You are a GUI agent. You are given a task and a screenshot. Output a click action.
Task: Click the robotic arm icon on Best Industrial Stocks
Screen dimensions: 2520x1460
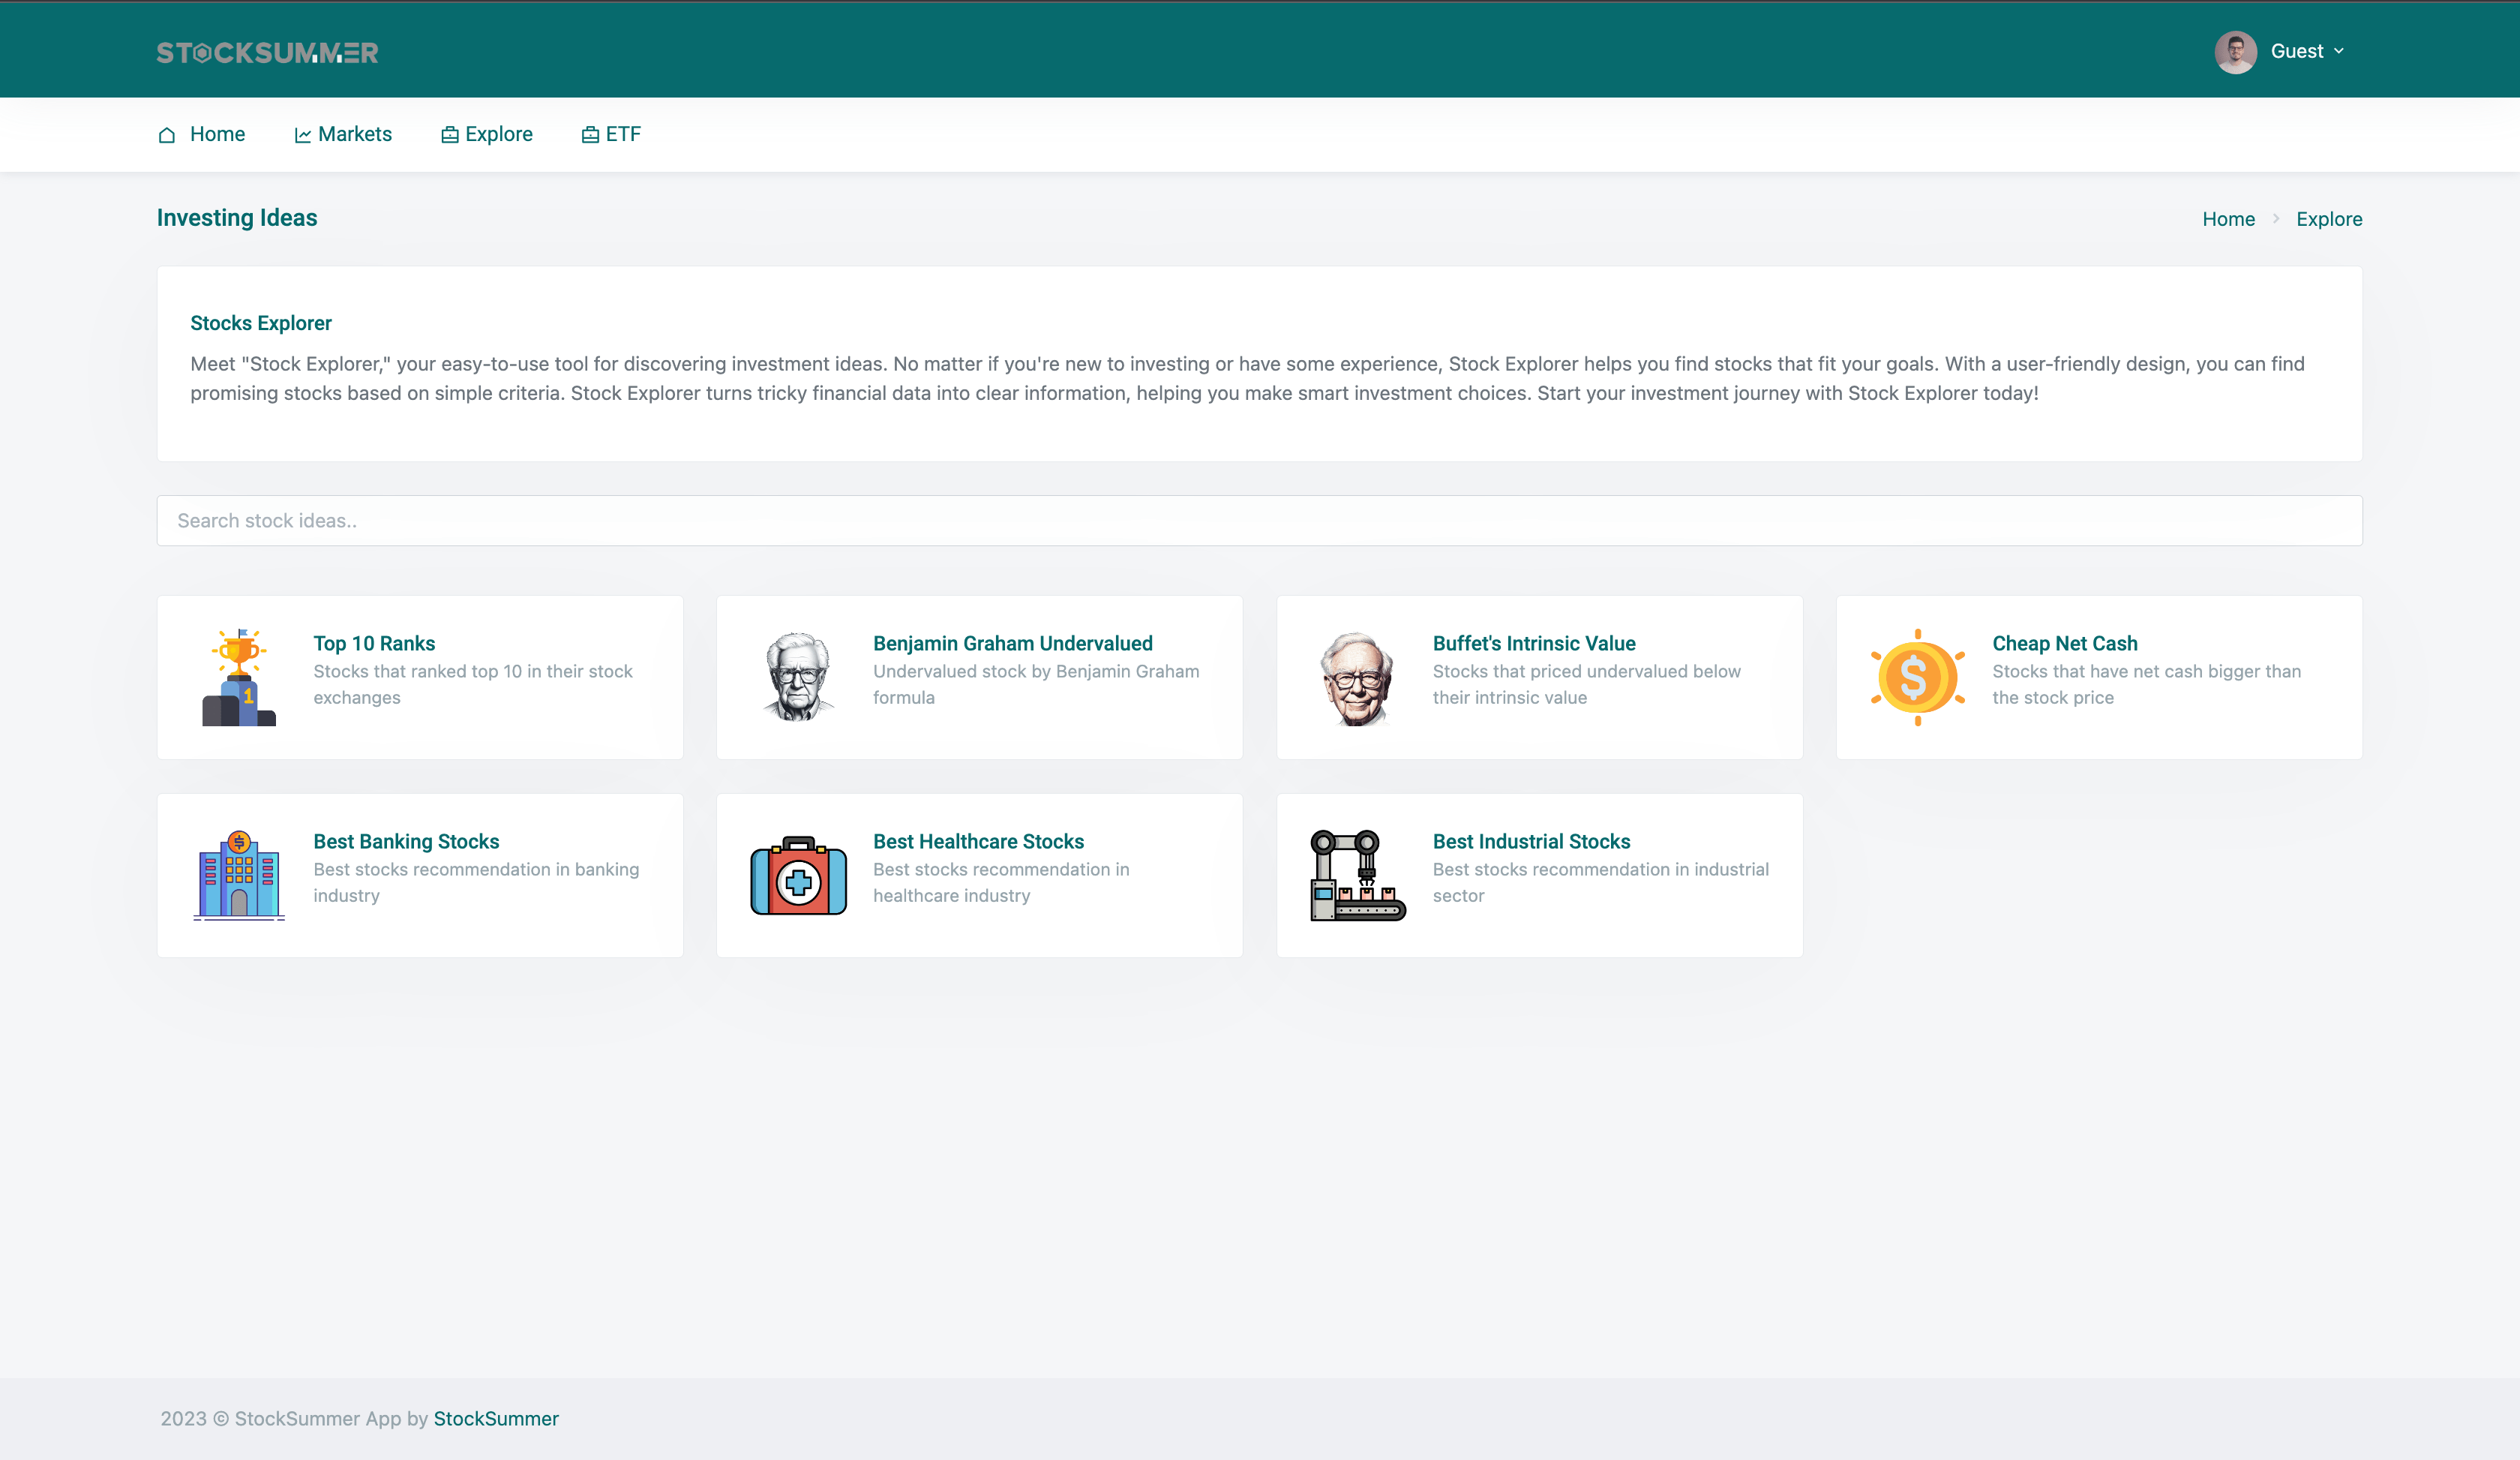(1357, 874)
